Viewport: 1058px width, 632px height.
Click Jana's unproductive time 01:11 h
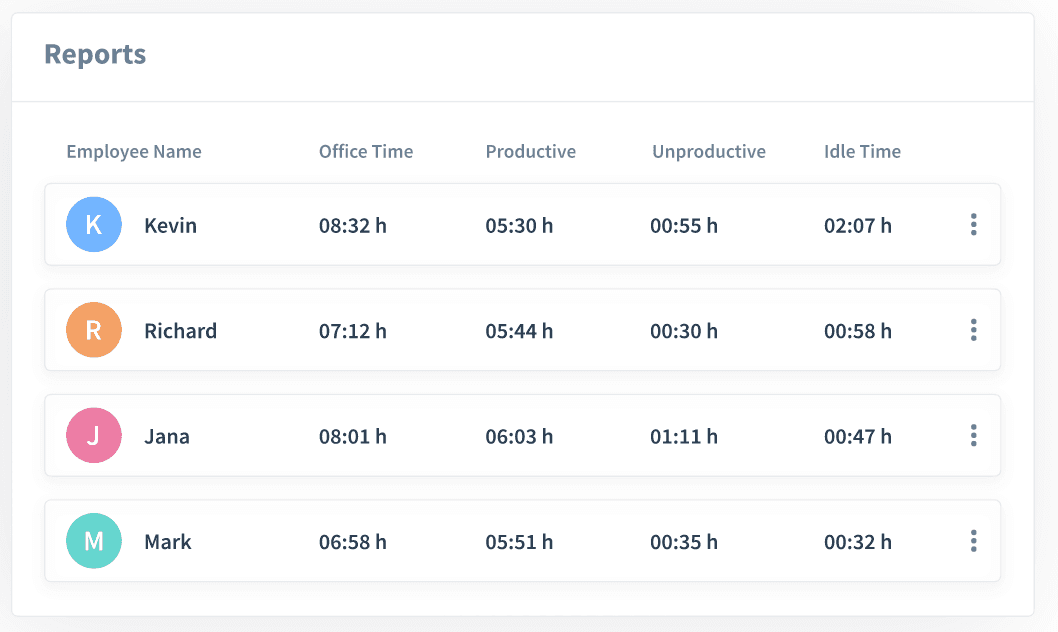point(684,437)
